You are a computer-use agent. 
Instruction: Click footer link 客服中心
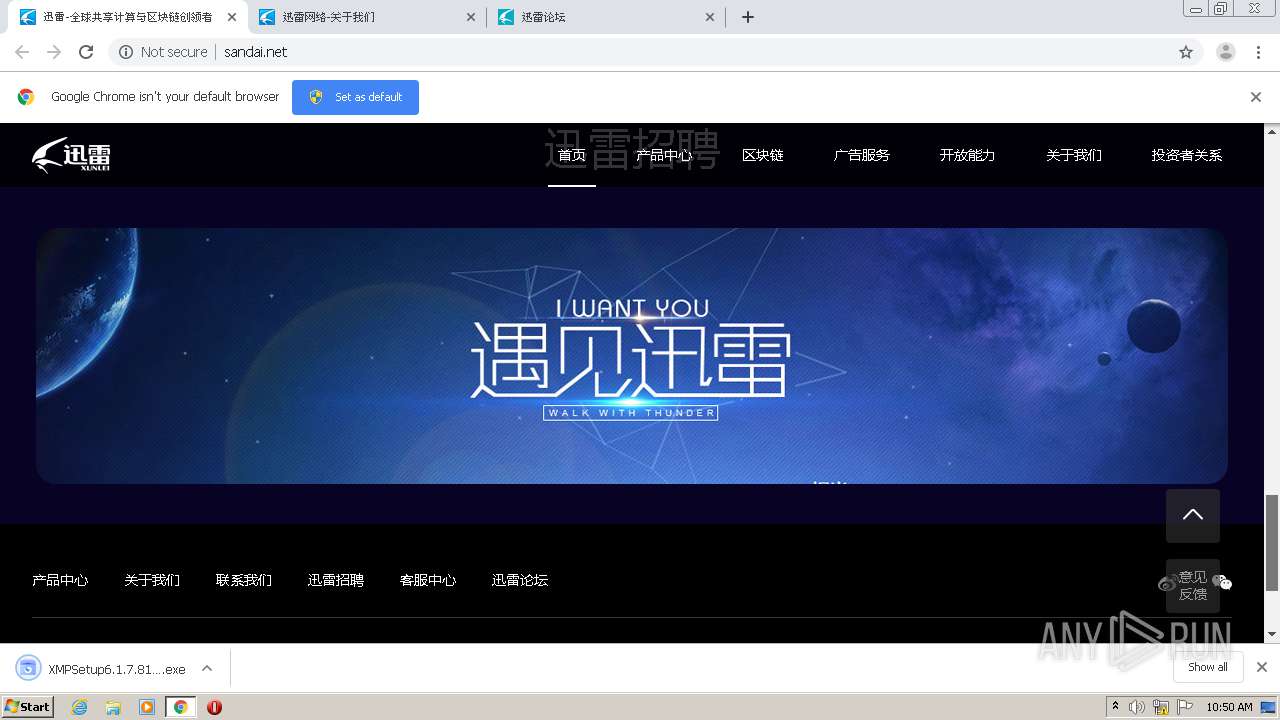pyautogui.click(x=428, y=580)
